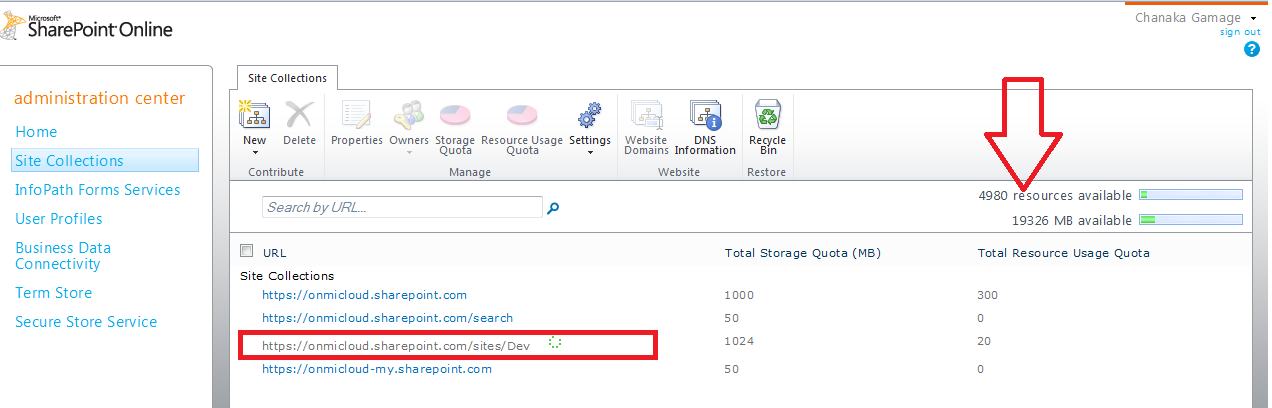Click the Search by URL field
The height and width of the screenshot is (408, 1272).
[402, 207]
